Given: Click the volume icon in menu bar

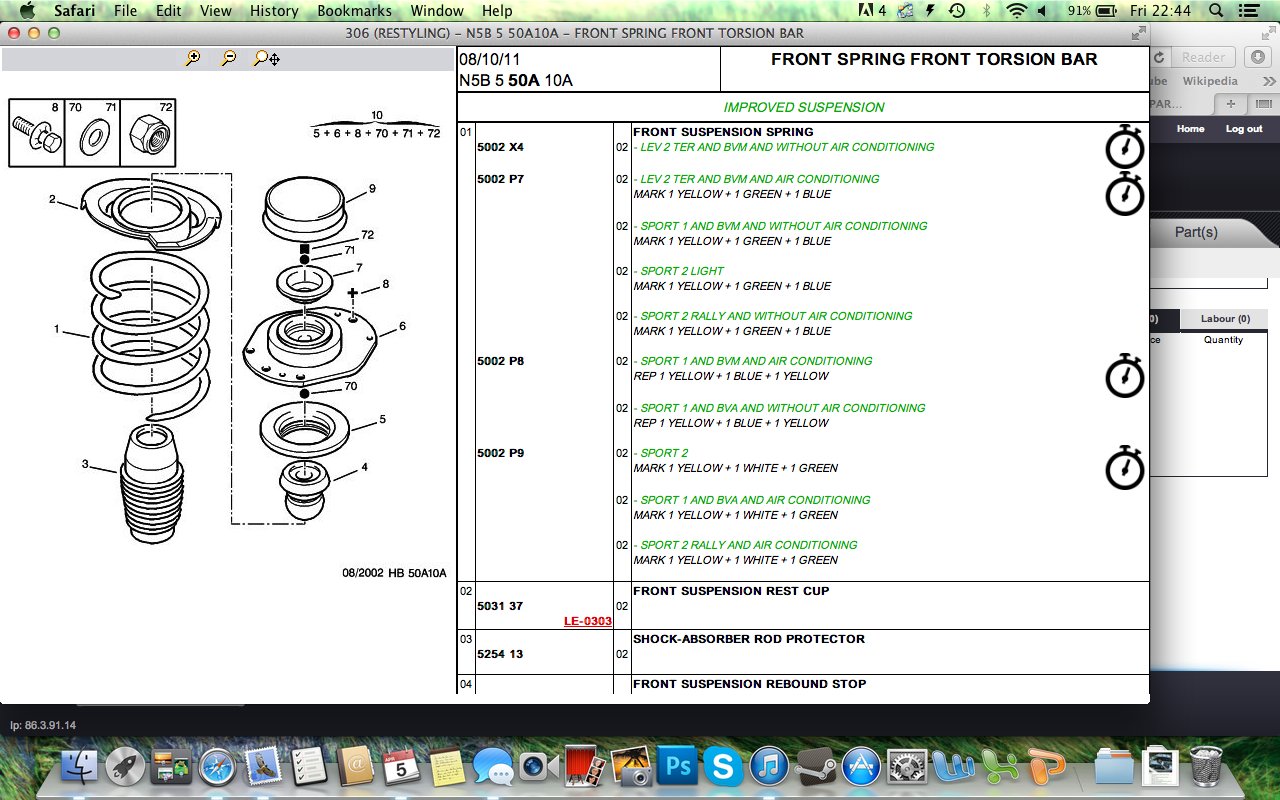Looking at the screenshot, I should pos(1043,11).
